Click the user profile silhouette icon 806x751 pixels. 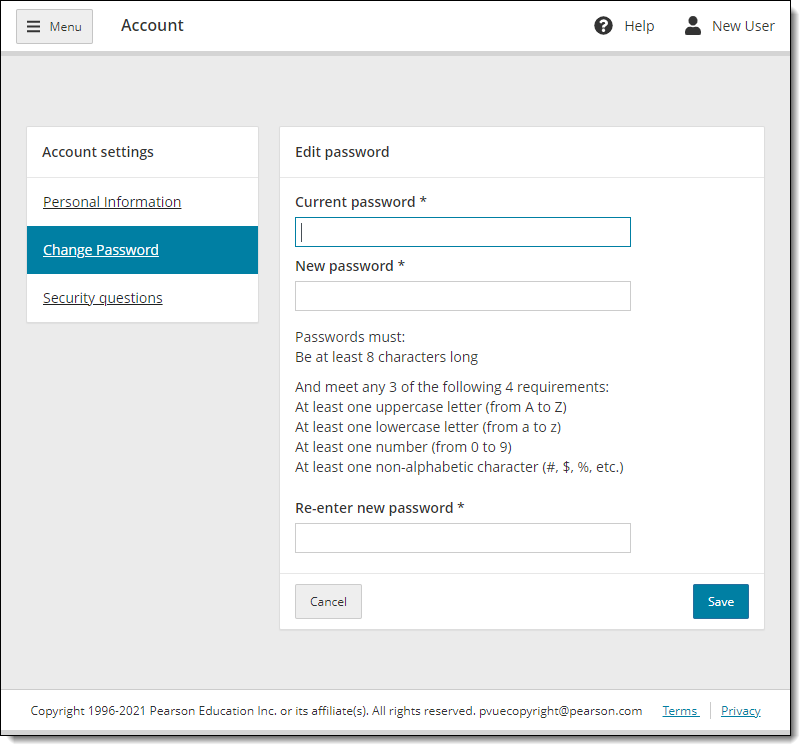click(x=692, y=26)
